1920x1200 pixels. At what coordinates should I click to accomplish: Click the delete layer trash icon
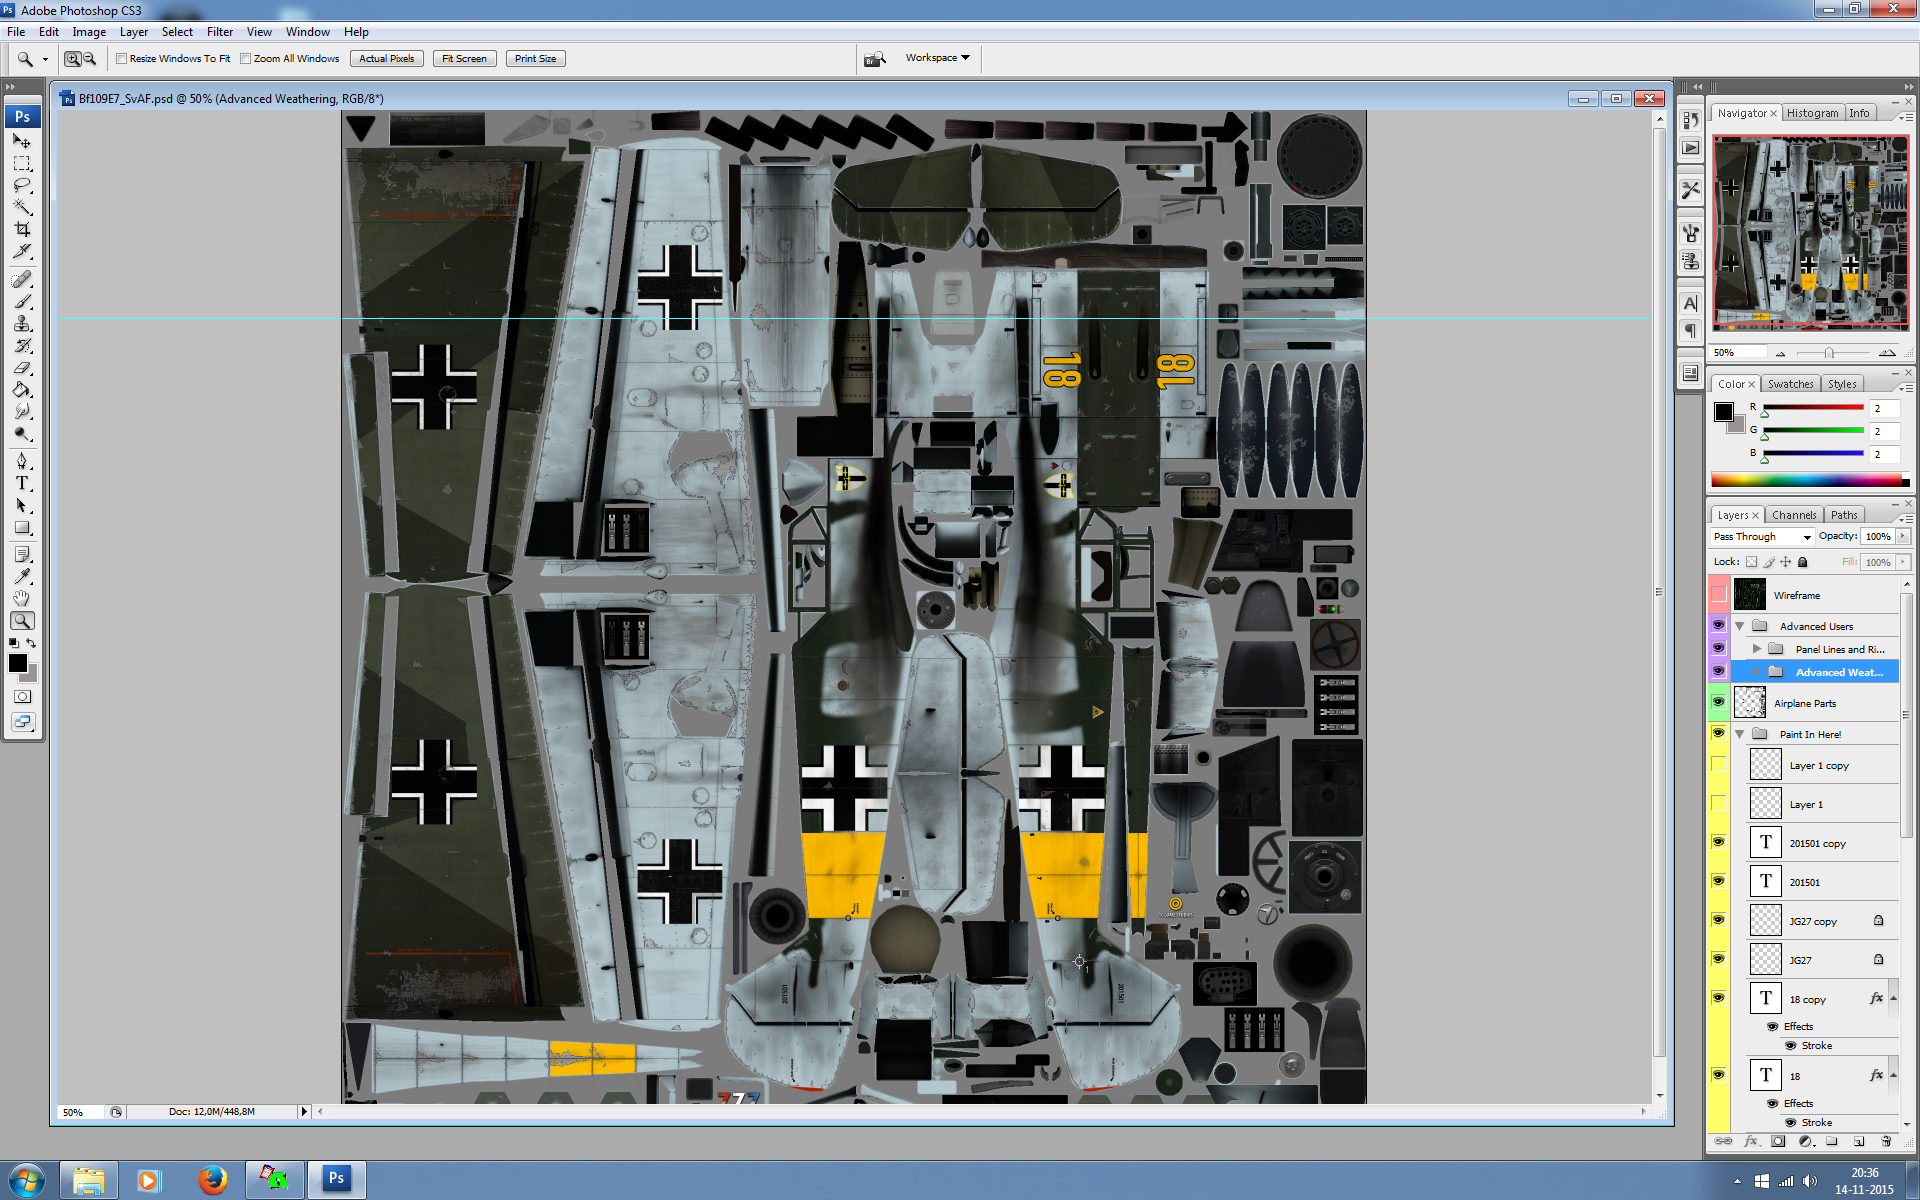tap(1886, 1141)
